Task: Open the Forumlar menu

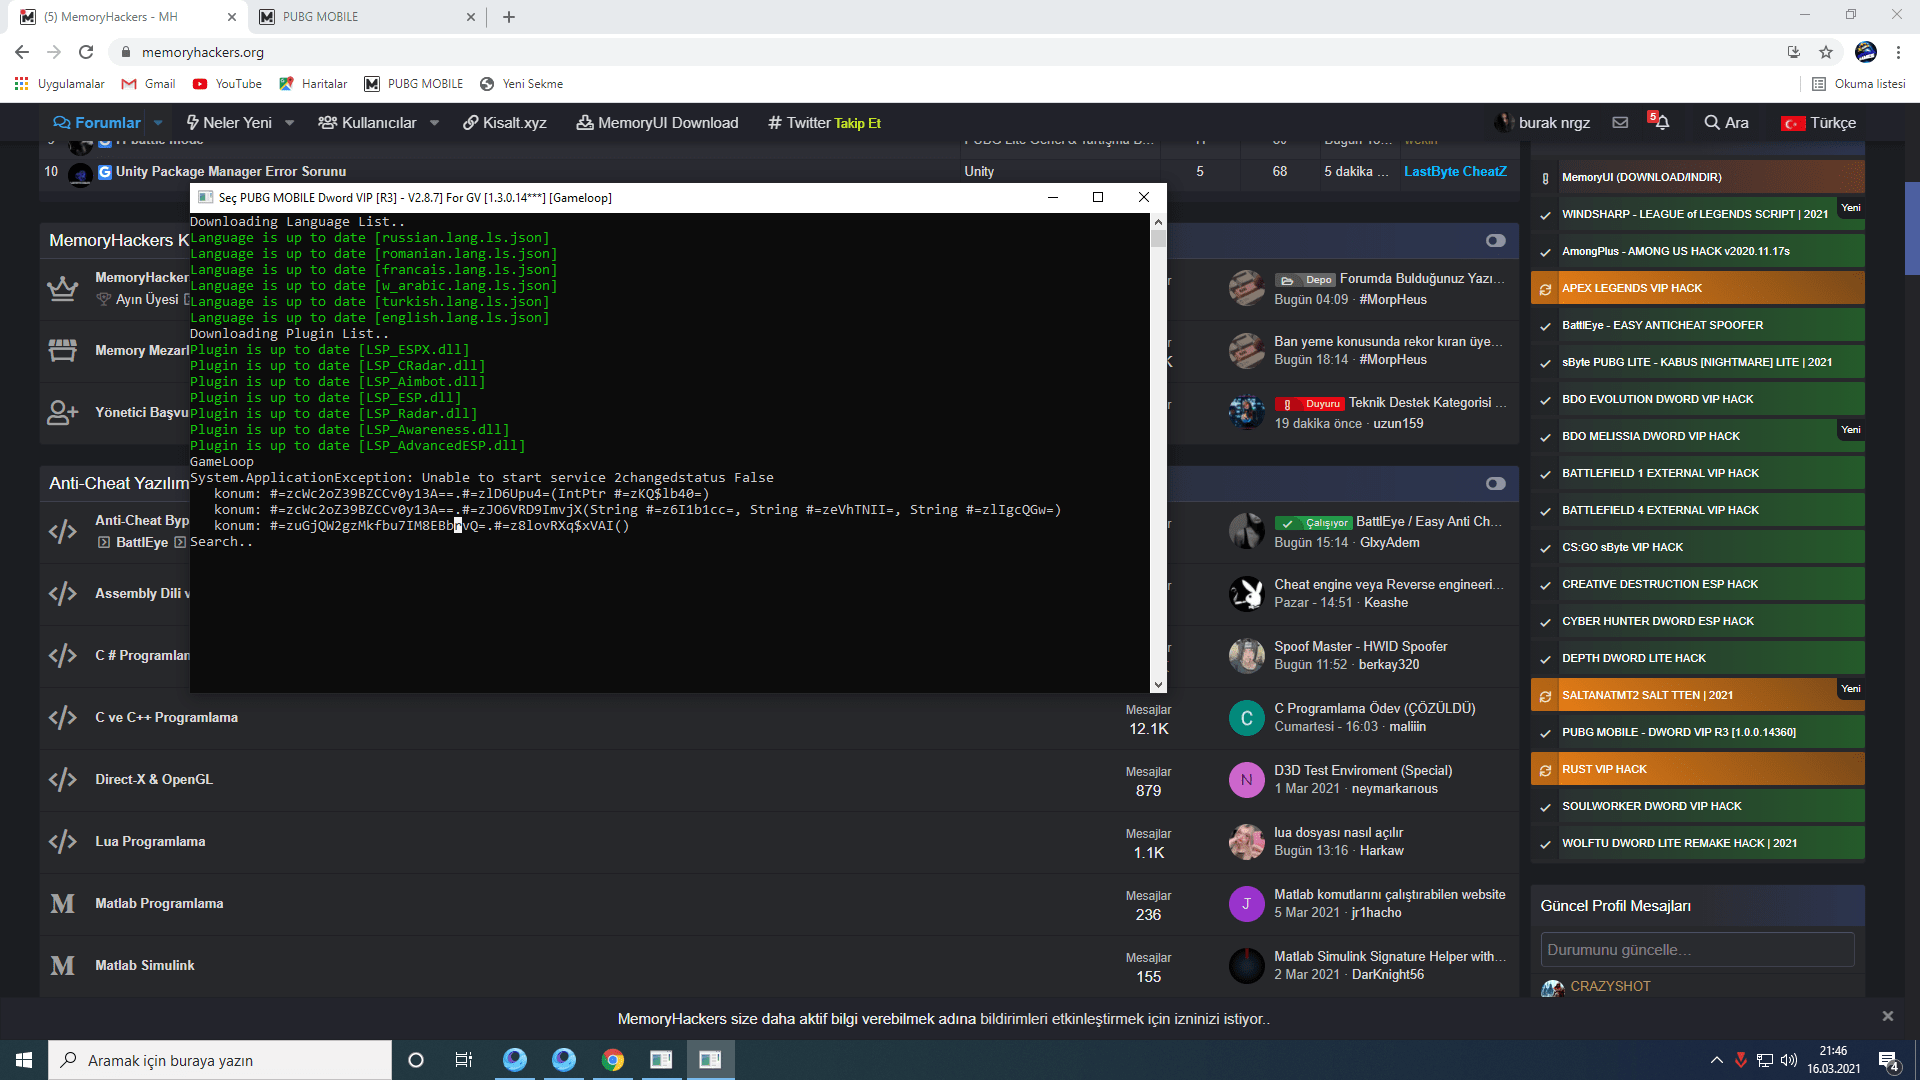Action: point(97,123)
